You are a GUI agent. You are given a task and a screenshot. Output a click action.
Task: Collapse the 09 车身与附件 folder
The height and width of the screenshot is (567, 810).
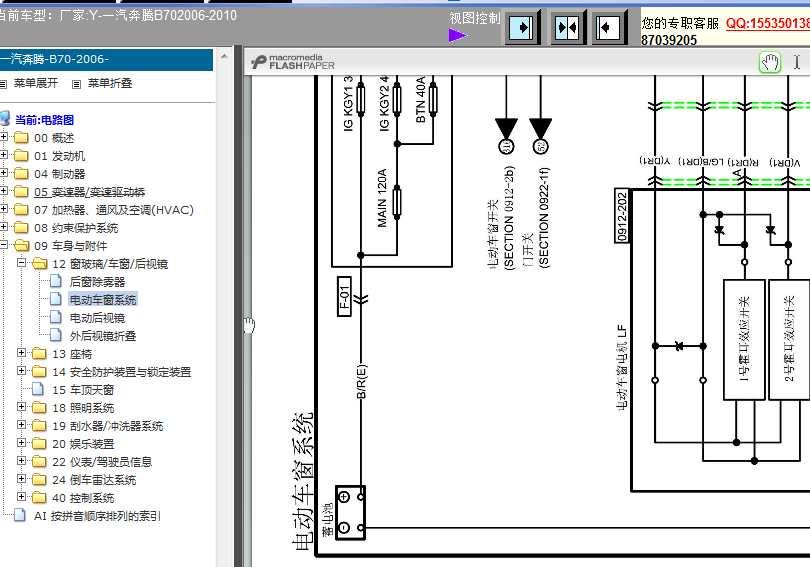(4, 245)
